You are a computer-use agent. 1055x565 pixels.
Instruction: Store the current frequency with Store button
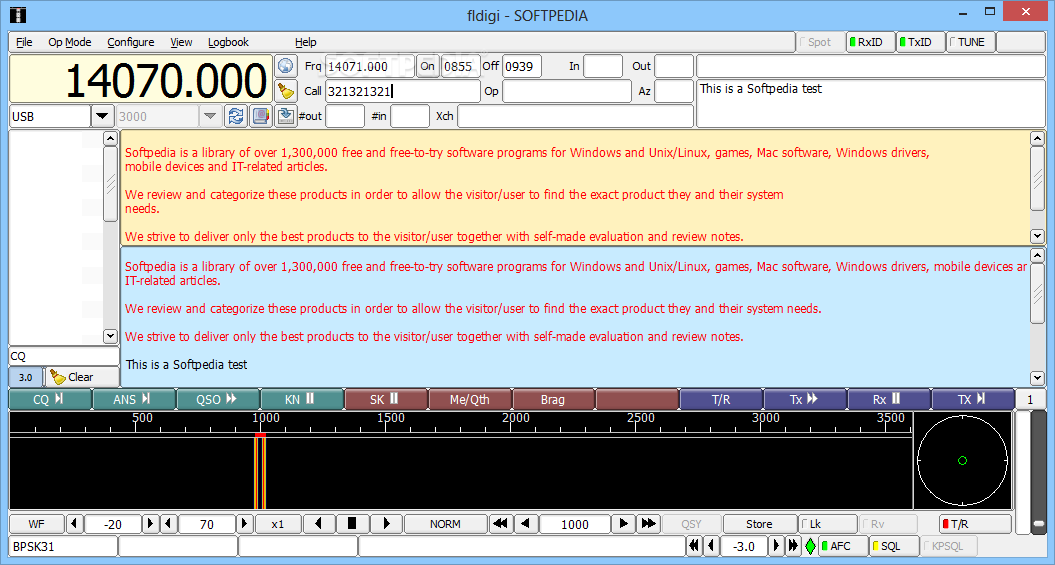pyautogui.click(x=759, y=524)
